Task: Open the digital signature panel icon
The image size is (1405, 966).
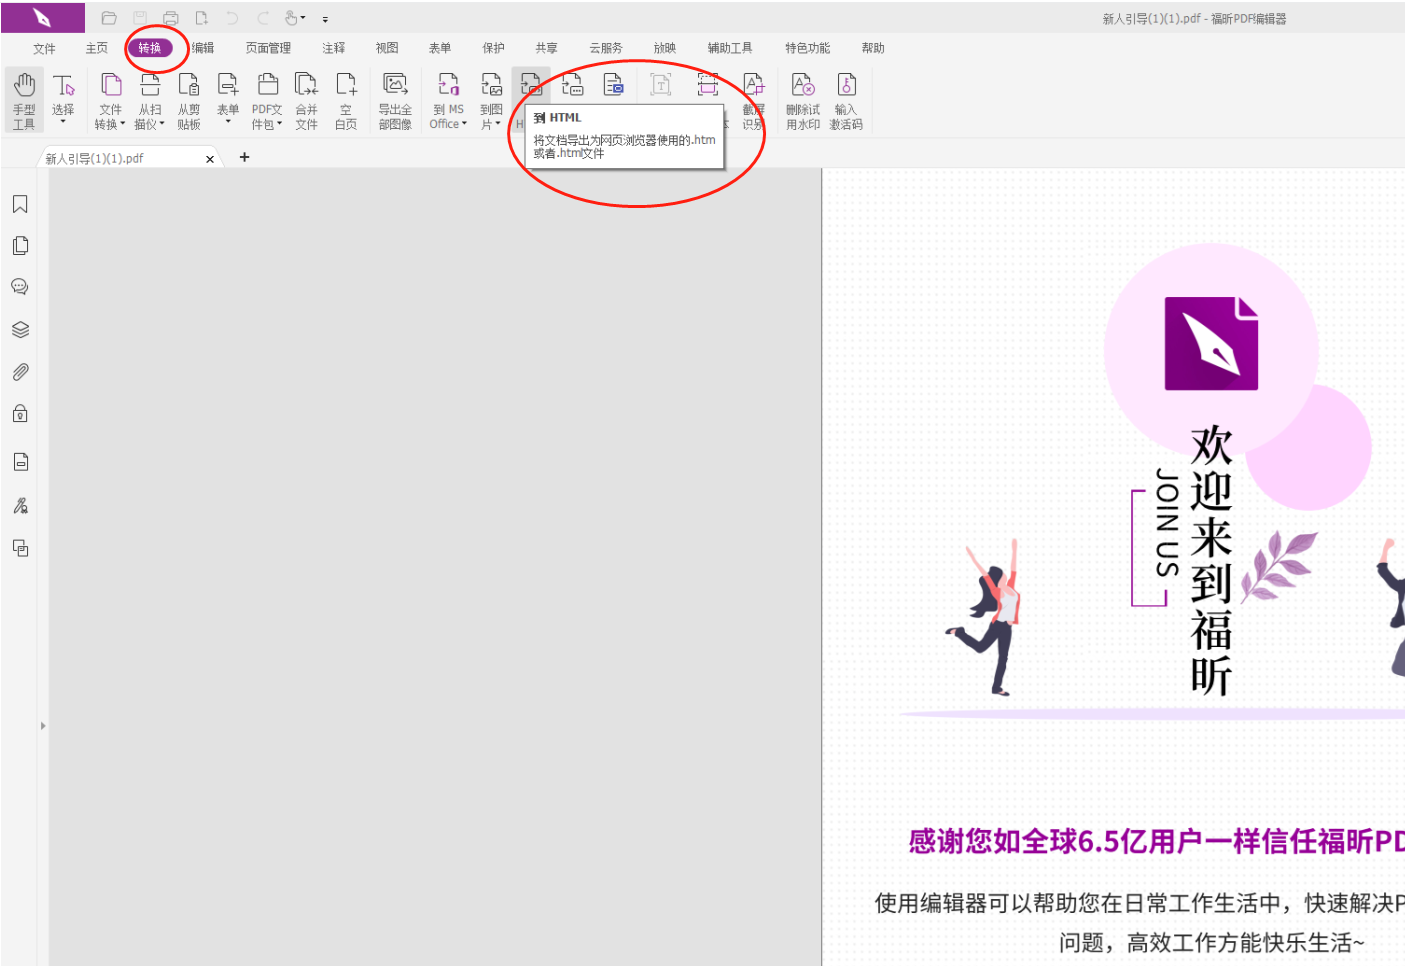Action: pyautogui.click(x=20, y=505)
